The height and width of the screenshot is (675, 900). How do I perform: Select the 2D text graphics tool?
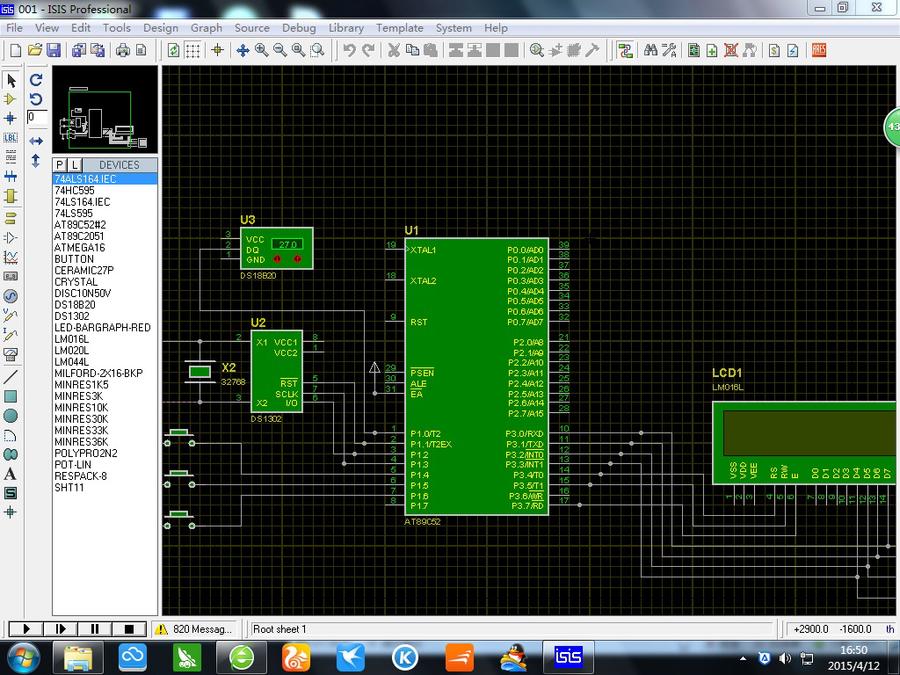pos(11,474)
